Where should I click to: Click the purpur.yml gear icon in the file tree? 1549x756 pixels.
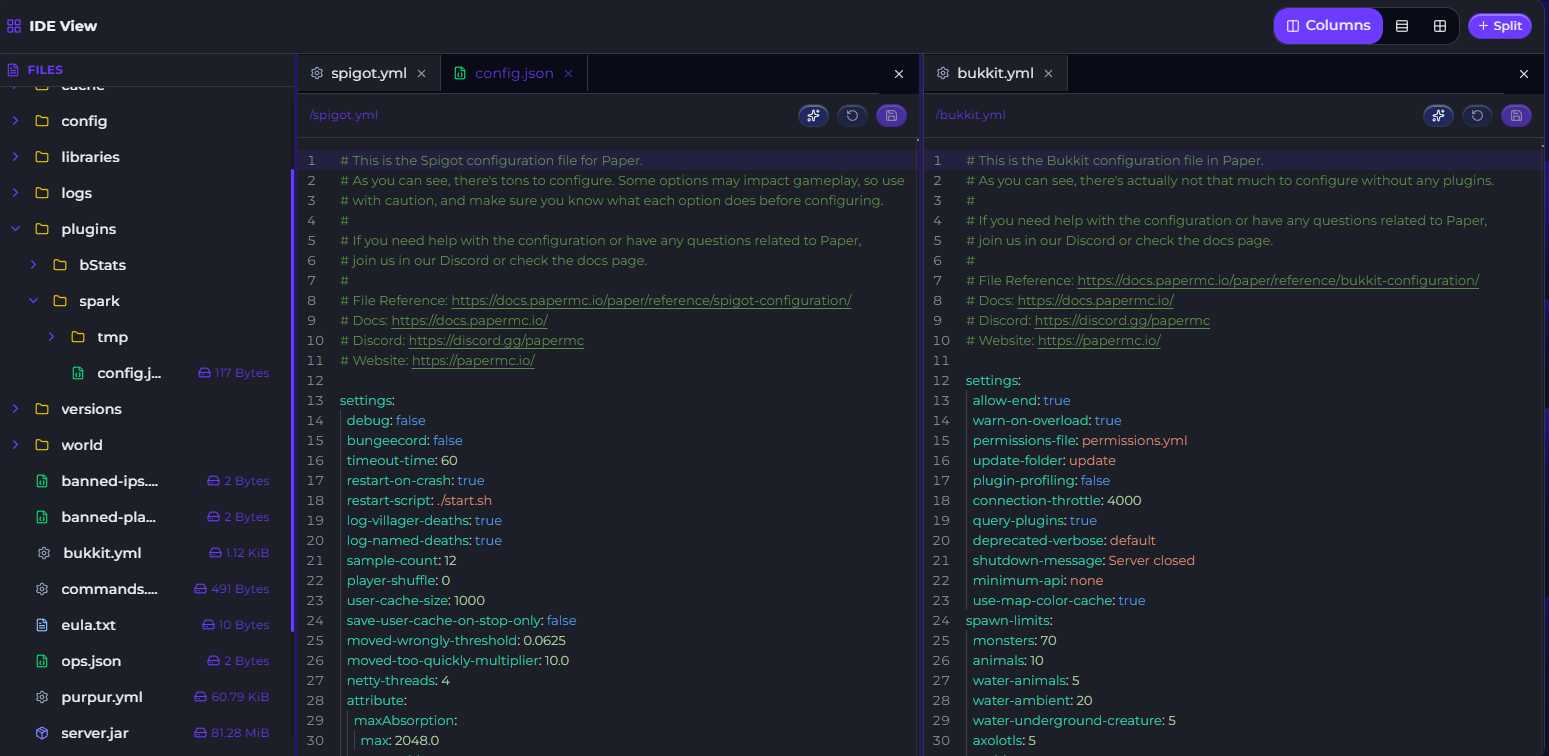[x=42, y=697]
